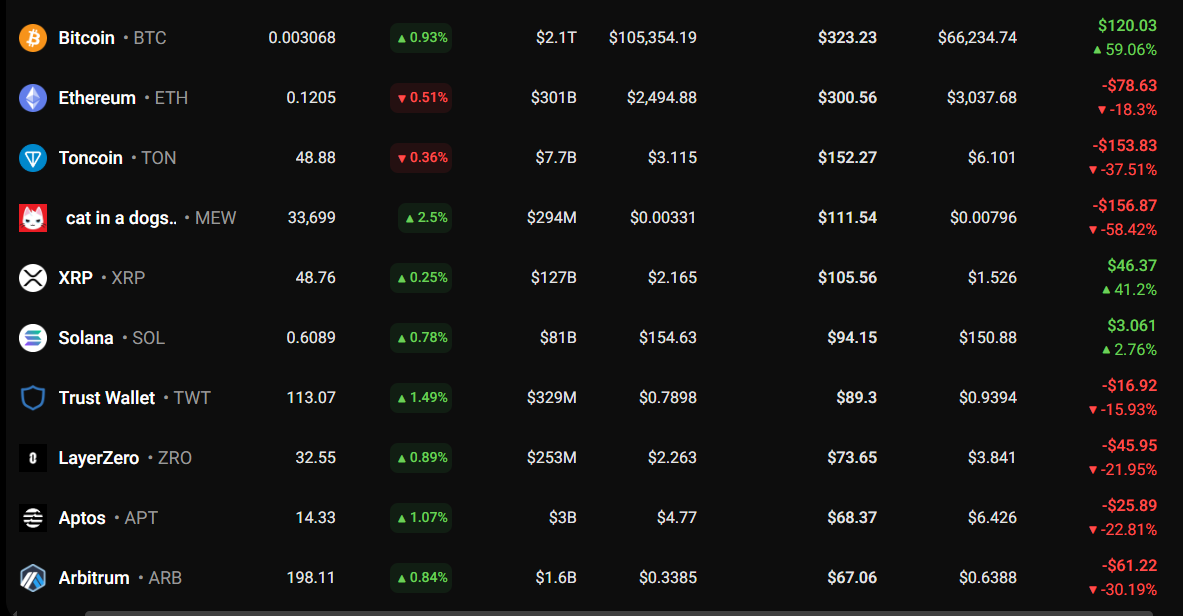Open the Ethereum asset name link

[97, 98]
